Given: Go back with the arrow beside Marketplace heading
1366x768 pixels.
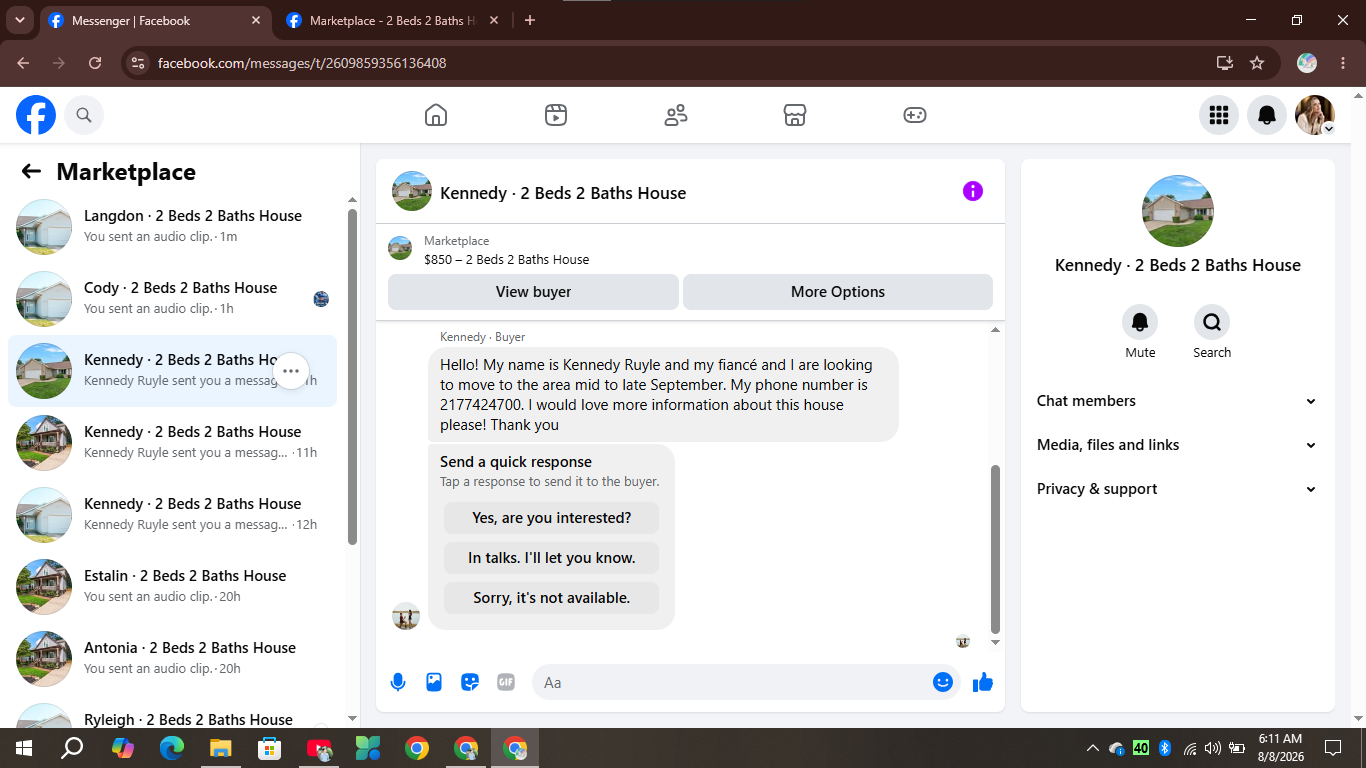Looking at the screenshot, I should (31, 171).
